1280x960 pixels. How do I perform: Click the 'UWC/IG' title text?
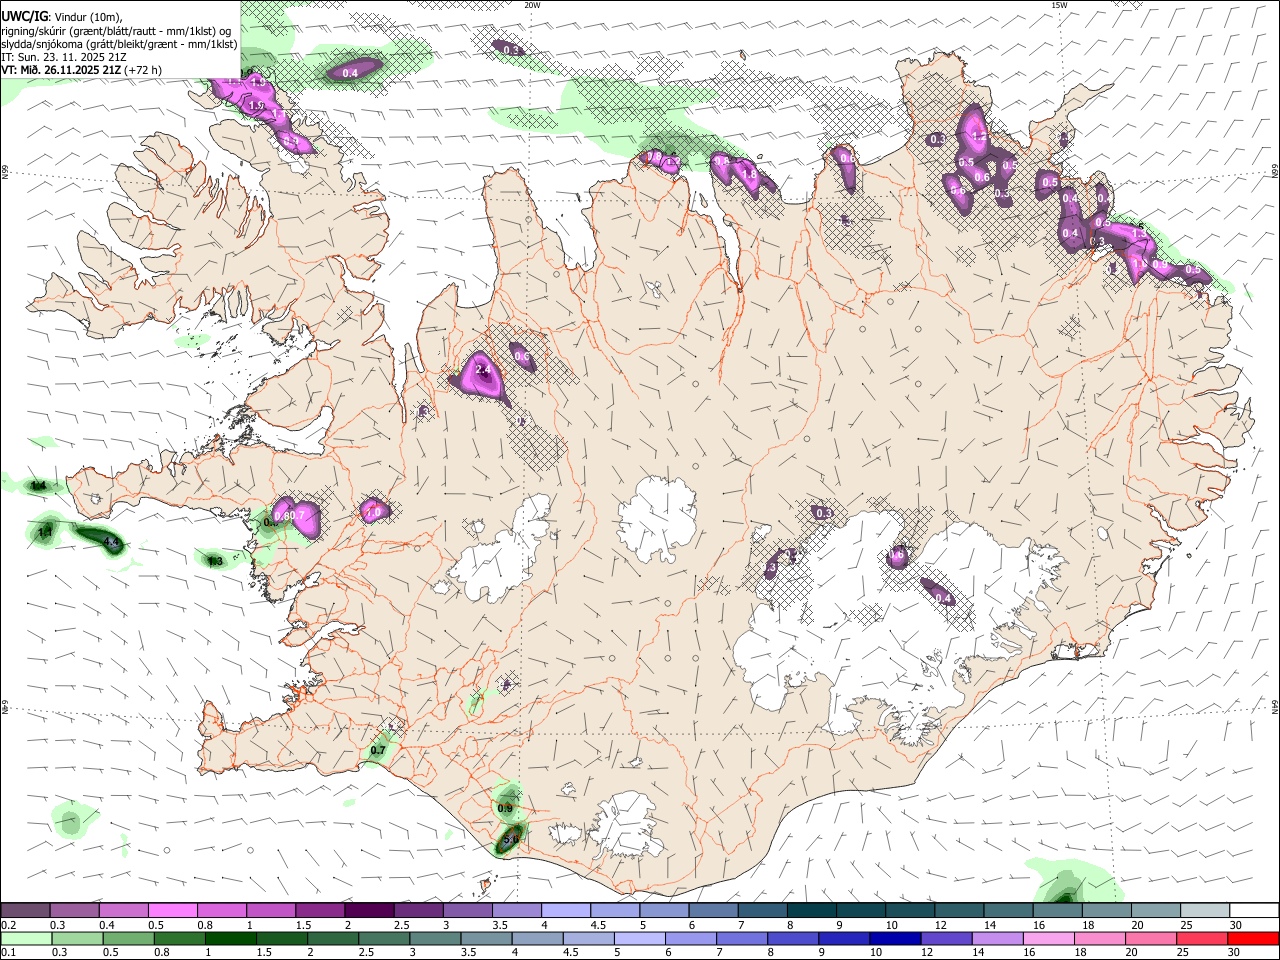click(25, 17)
